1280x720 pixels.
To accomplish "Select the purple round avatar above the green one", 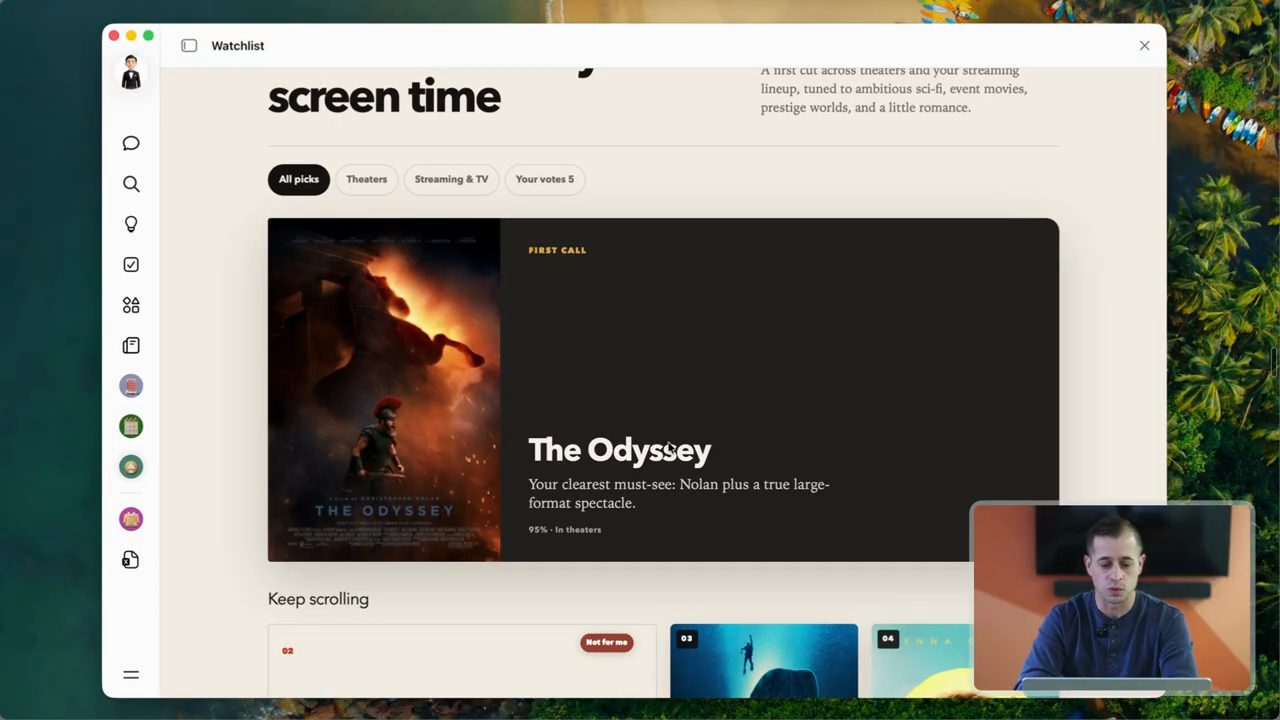I will 131,386.
